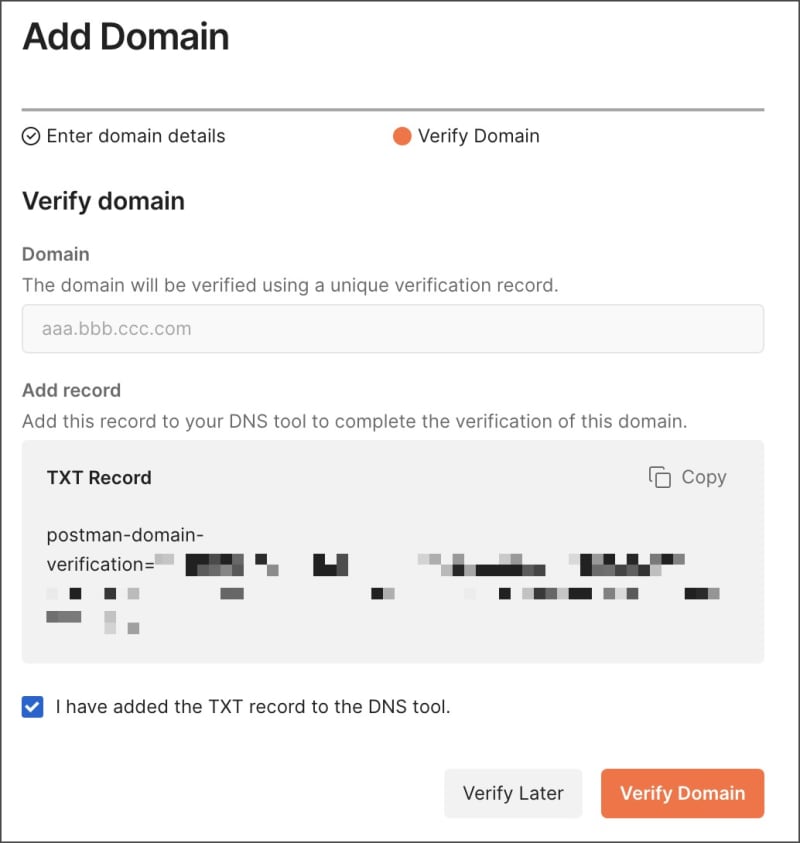Select the Enter domain details step

[135, 136]
